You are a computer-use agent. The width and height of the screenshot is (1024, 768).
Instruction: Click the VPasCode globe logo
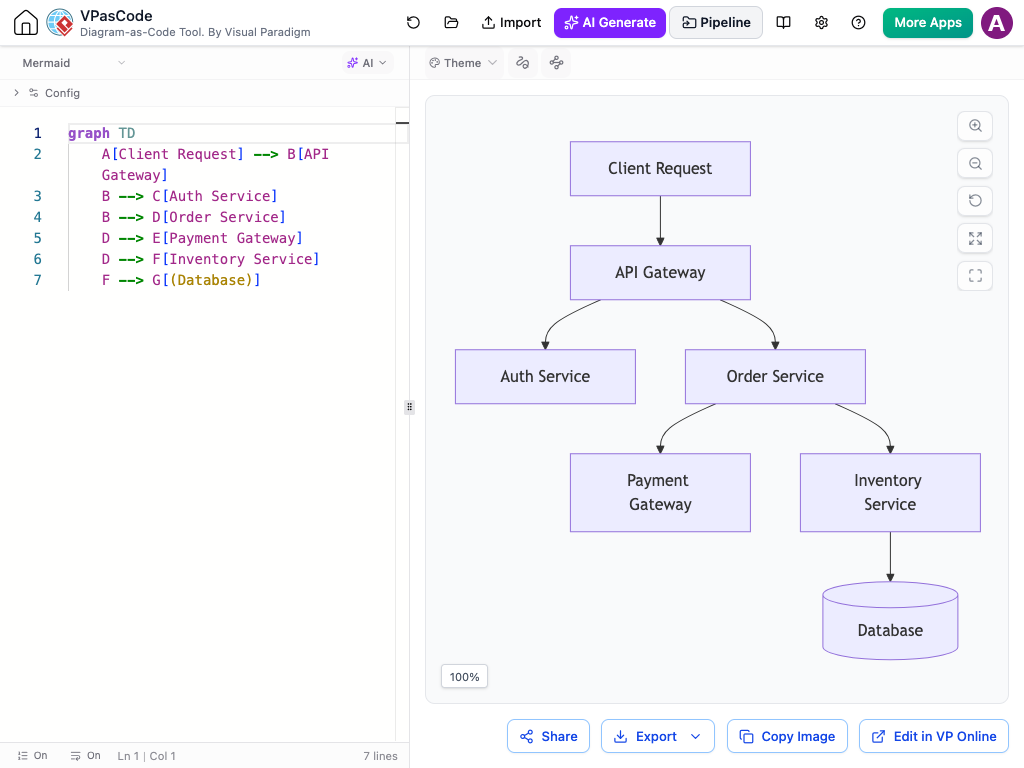(x=60, y=22)
